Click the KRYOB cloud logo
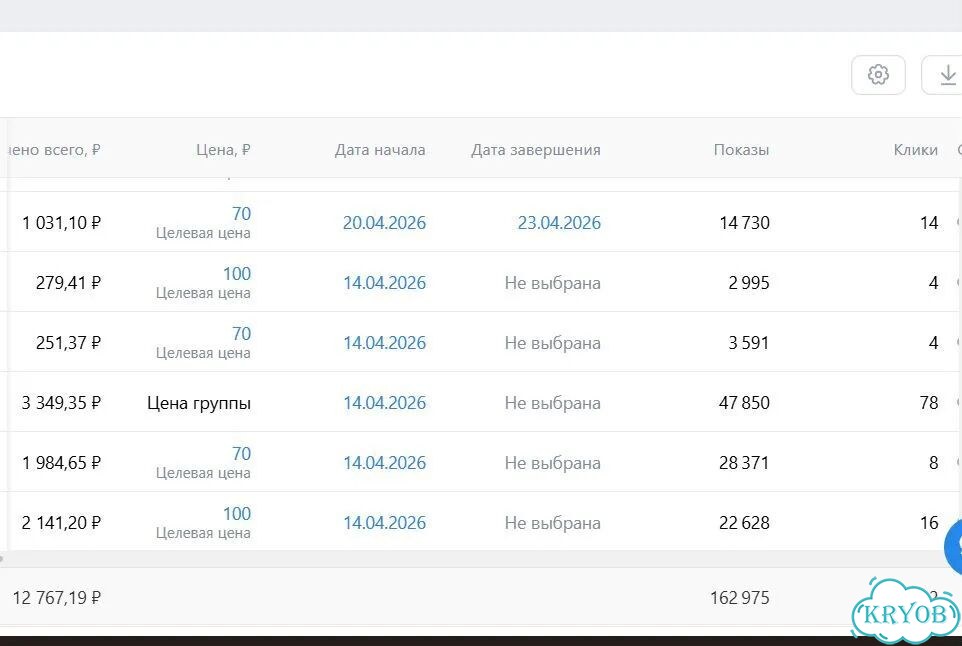The width and height of the screenshot is (962, 646). [x=905, y=610]
